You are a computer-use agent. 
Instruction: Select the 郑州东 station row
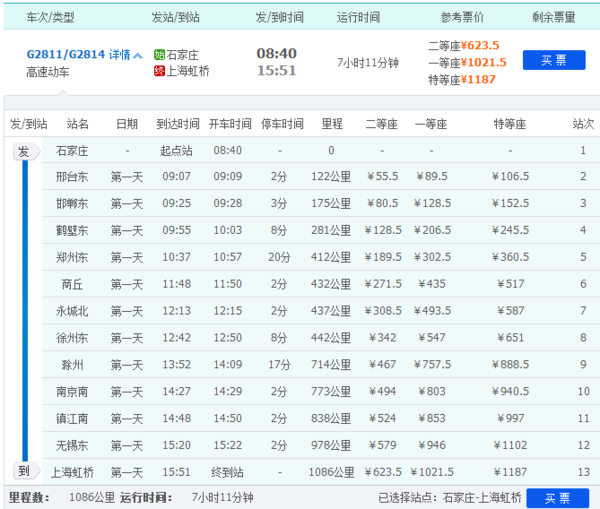[321, 257]
